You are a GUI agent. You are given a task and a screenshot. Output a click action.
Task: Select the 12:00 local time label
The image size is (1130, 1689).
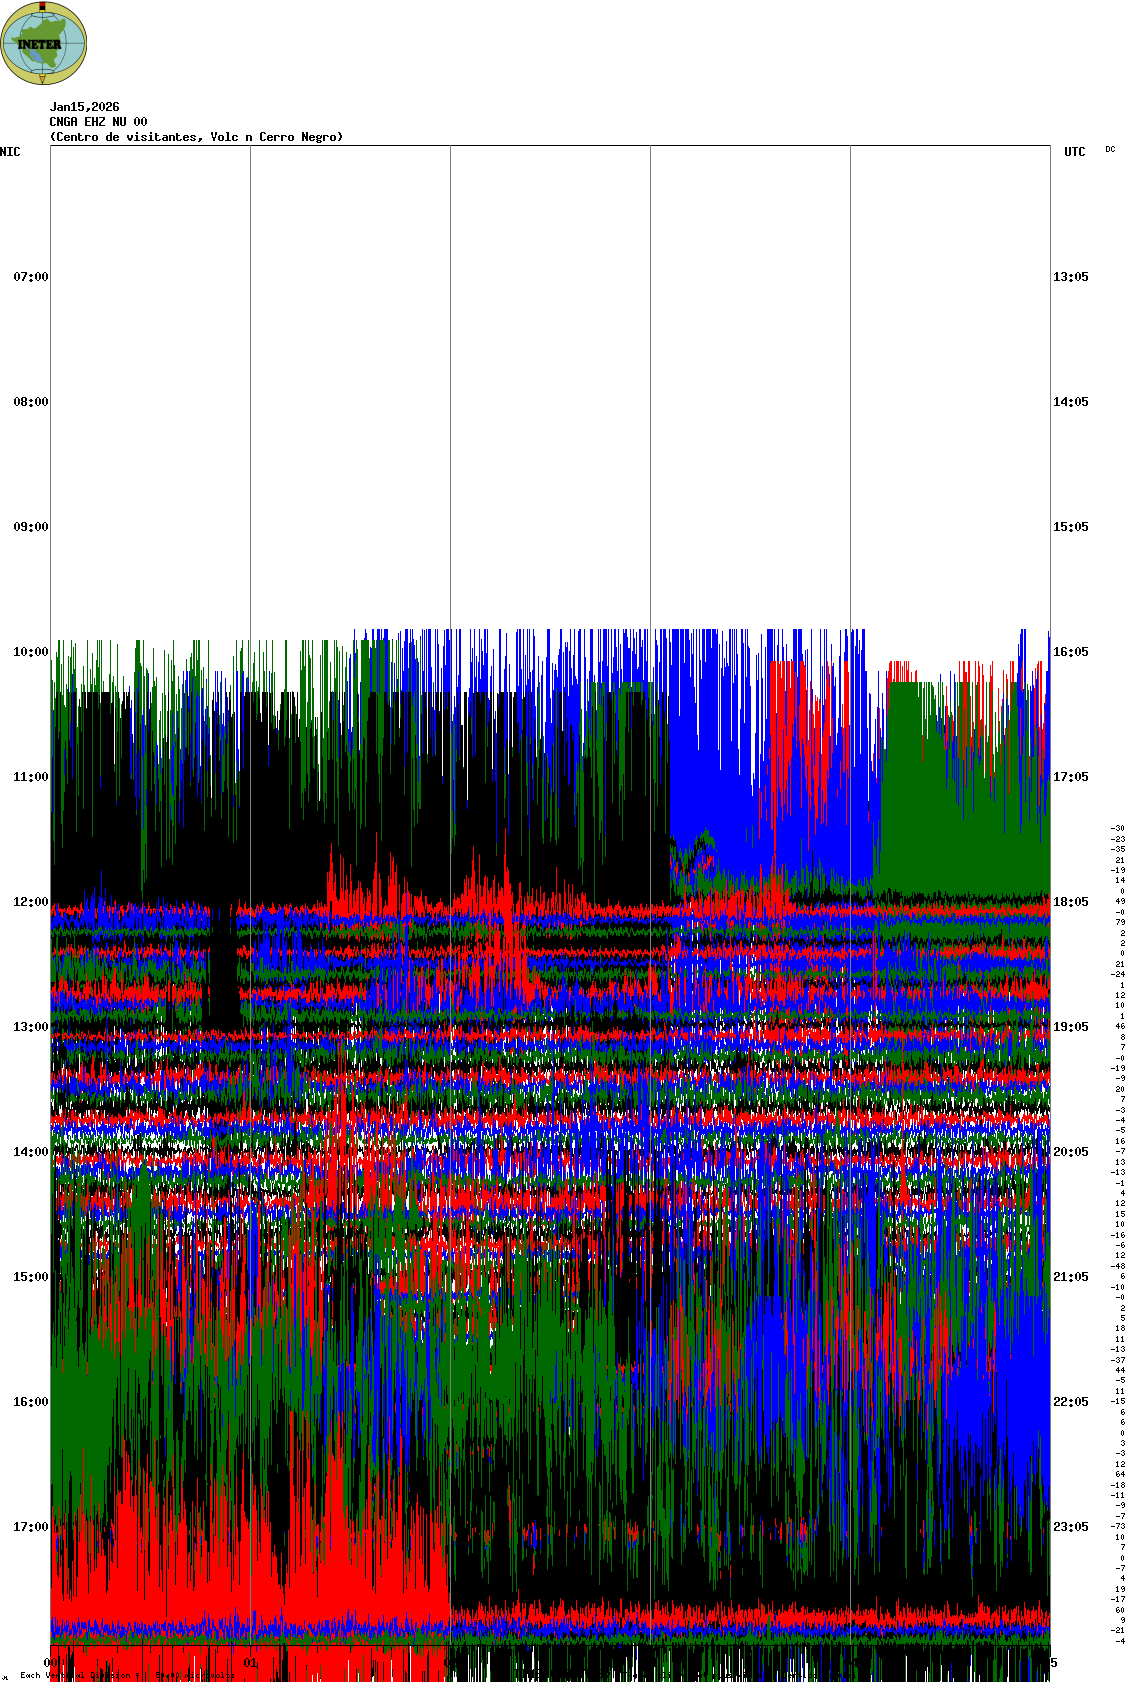point(30,902)
